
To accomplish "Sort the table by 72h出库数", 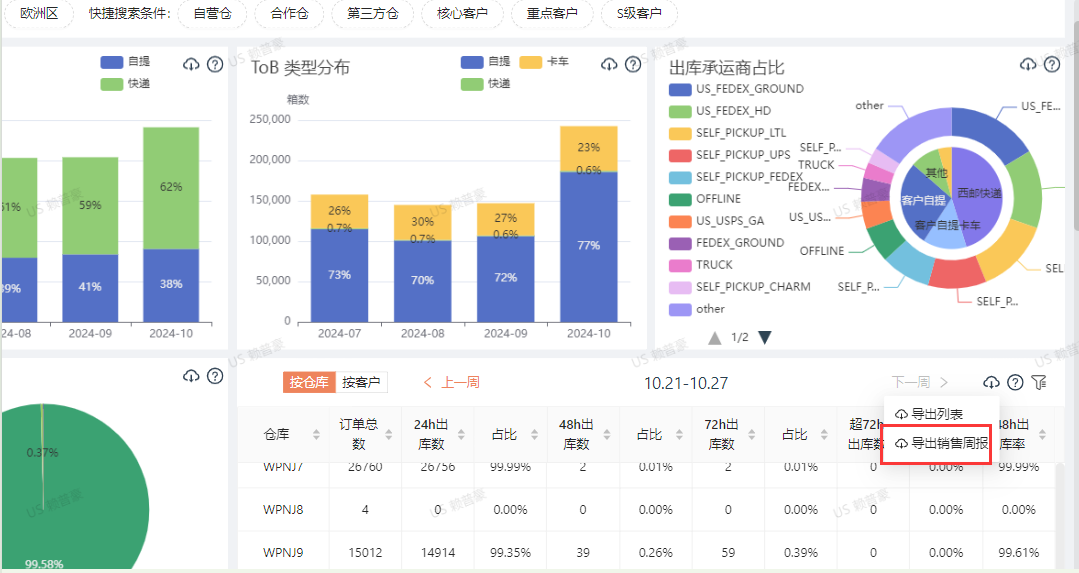I will (x=752, y=435).
